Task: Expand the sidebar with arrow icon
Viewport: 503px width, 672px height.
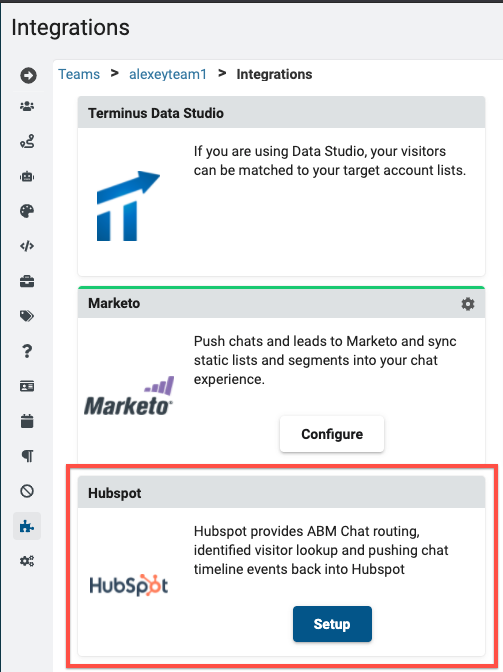Action: pos(28,75)
